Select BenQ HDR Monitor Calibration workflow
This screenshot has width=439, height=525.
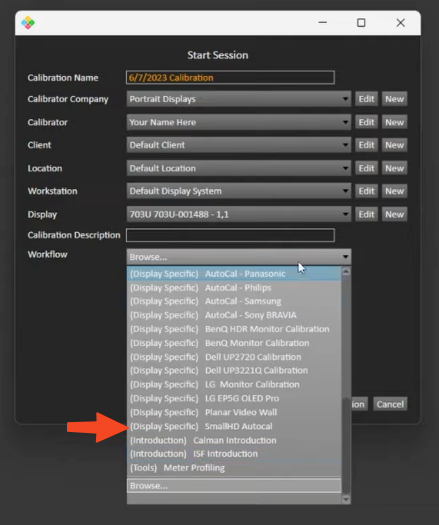[x=234, y=329]
